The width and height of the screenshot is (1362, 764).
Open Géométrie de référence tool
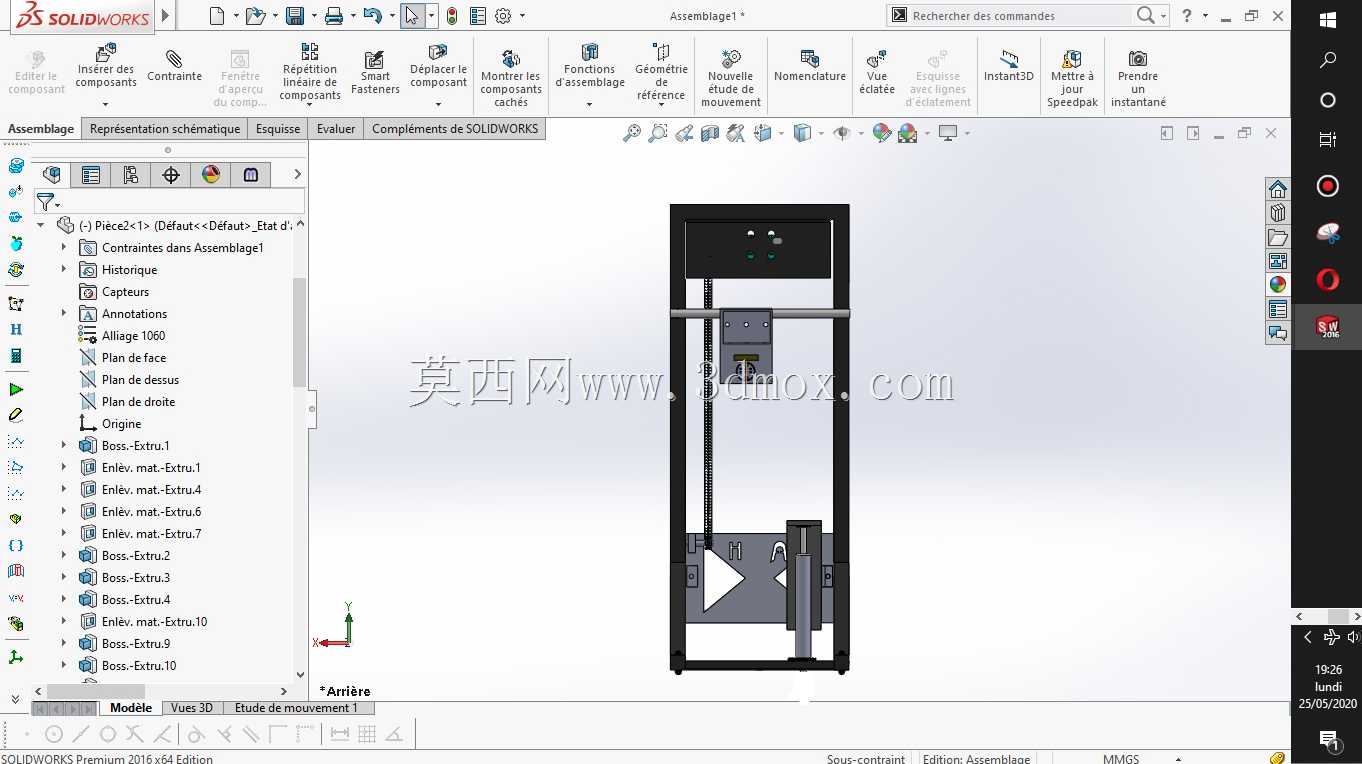tap(661, 72)
